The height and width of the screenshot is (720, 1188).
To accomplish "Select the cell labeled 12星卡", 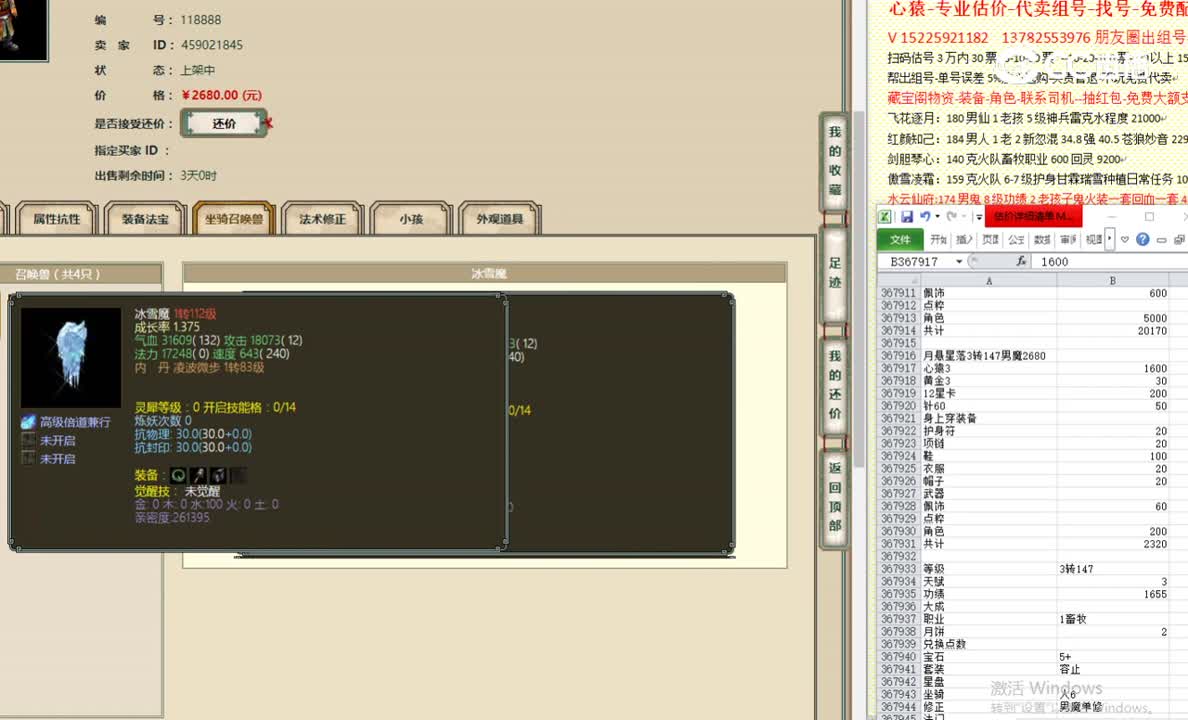I will pyautogui.click(x=989, y=393).
